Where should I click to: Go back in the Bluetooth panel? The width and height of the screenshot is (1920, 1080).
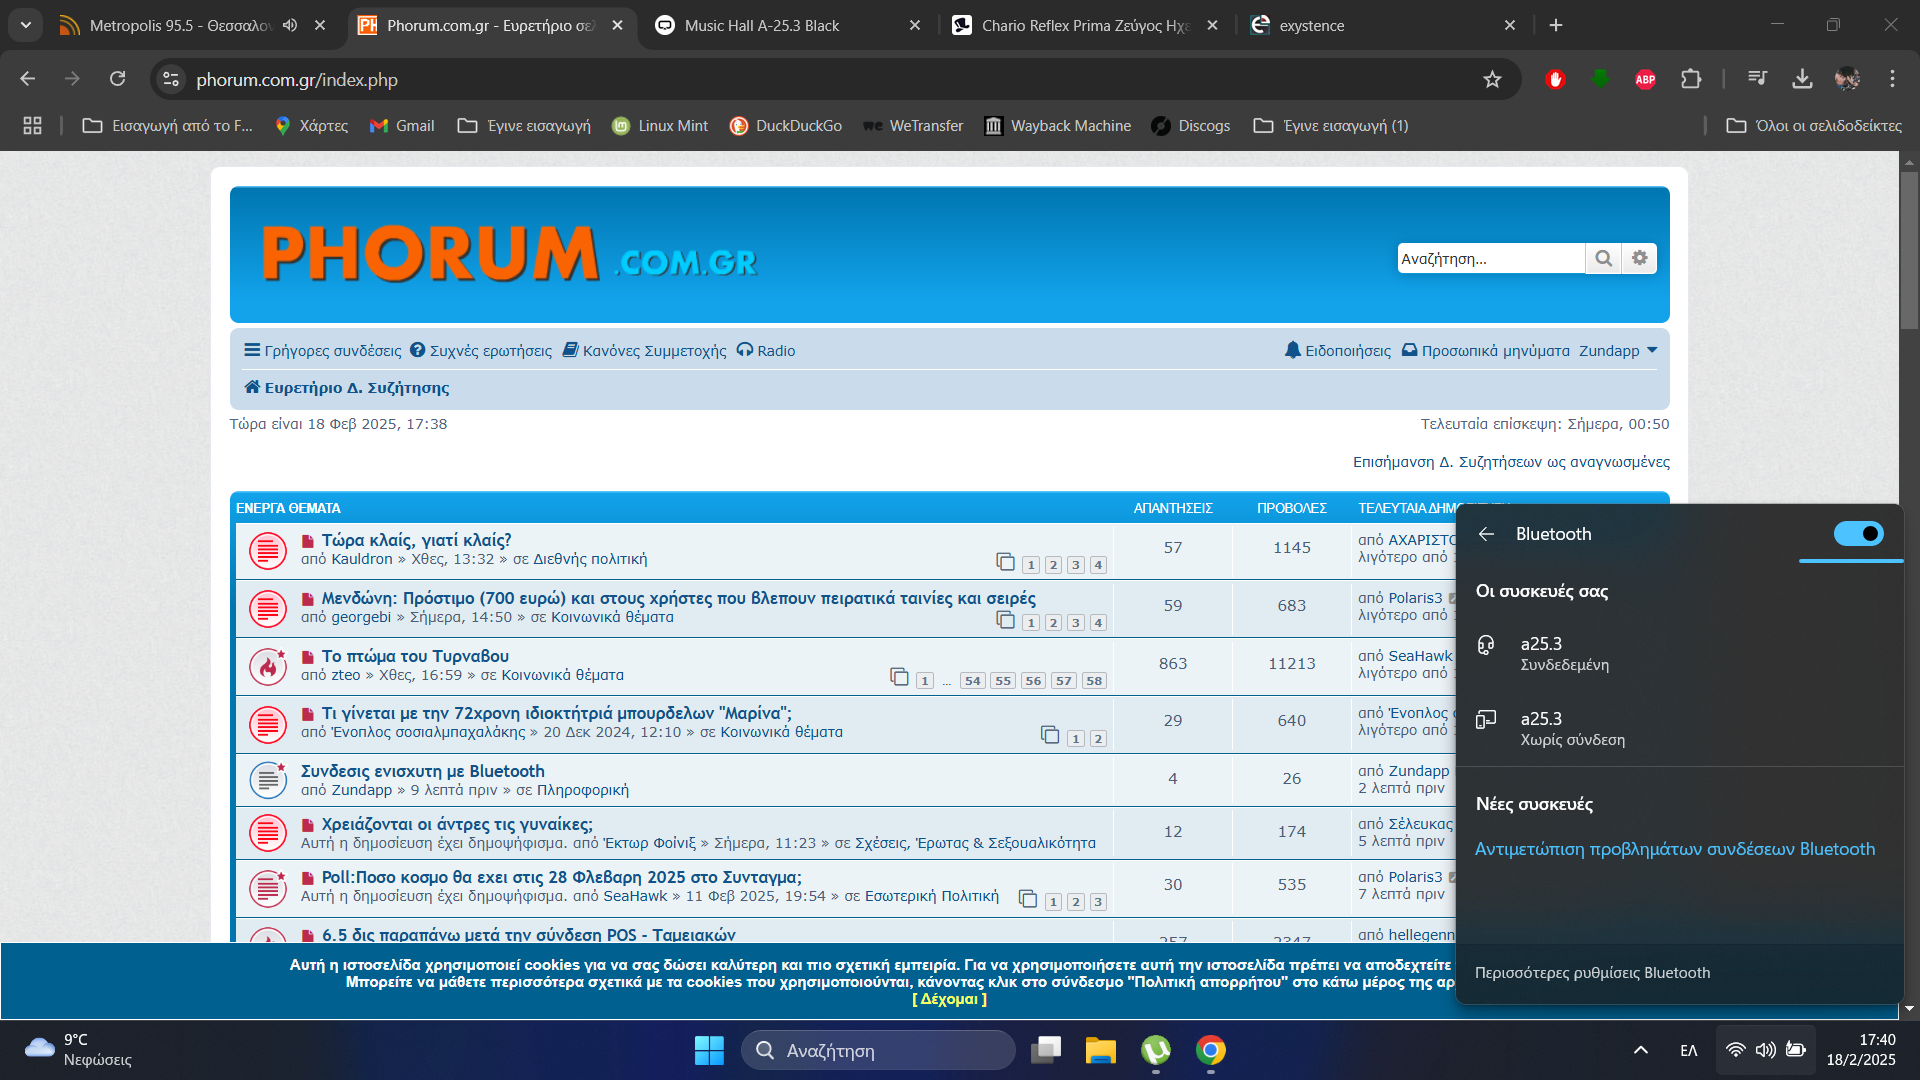[x=1487, y=534]
